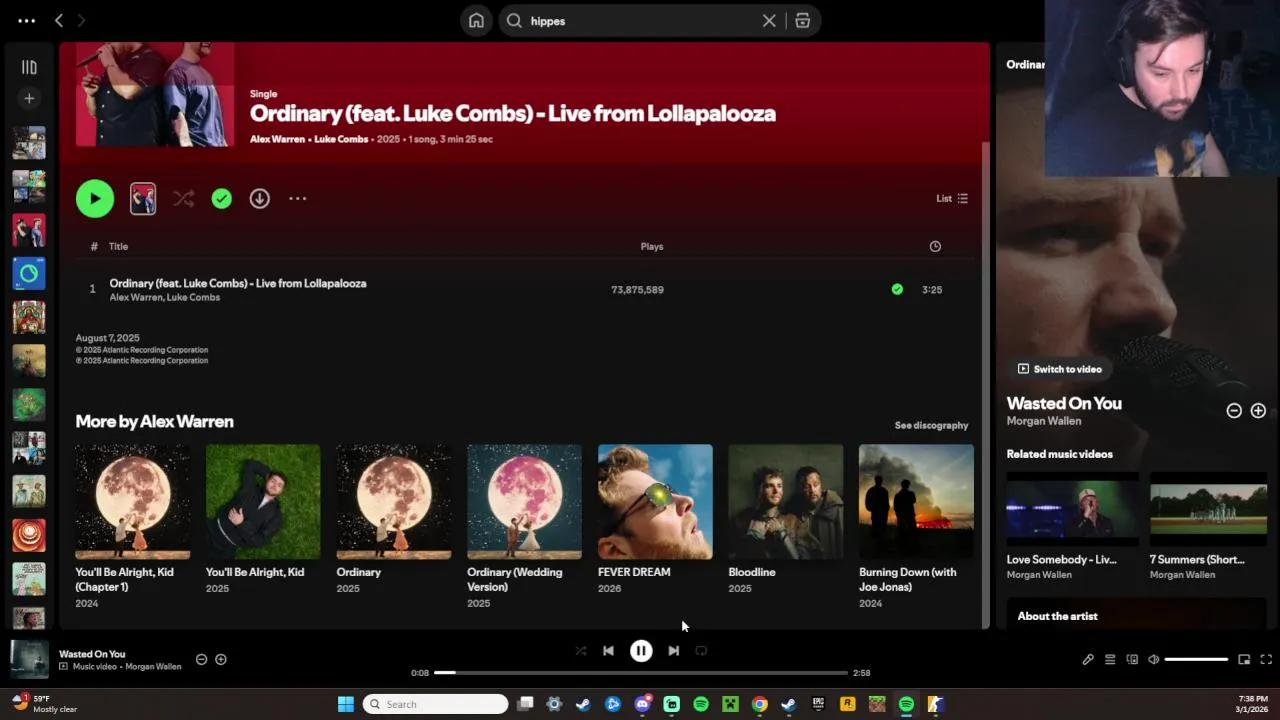This screenshot has width=1280, height=720.
Task: Open Connect to a device
Action: (x=1132, y=659)
